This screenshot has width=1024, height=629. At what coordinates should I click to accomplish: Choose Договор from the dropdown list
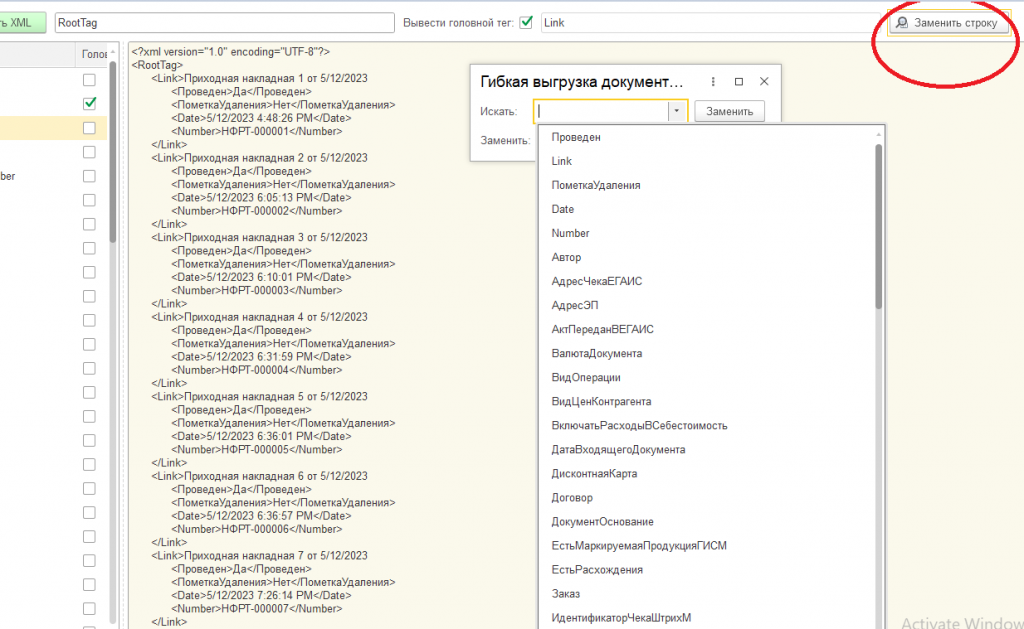click(x=572, y=497)
